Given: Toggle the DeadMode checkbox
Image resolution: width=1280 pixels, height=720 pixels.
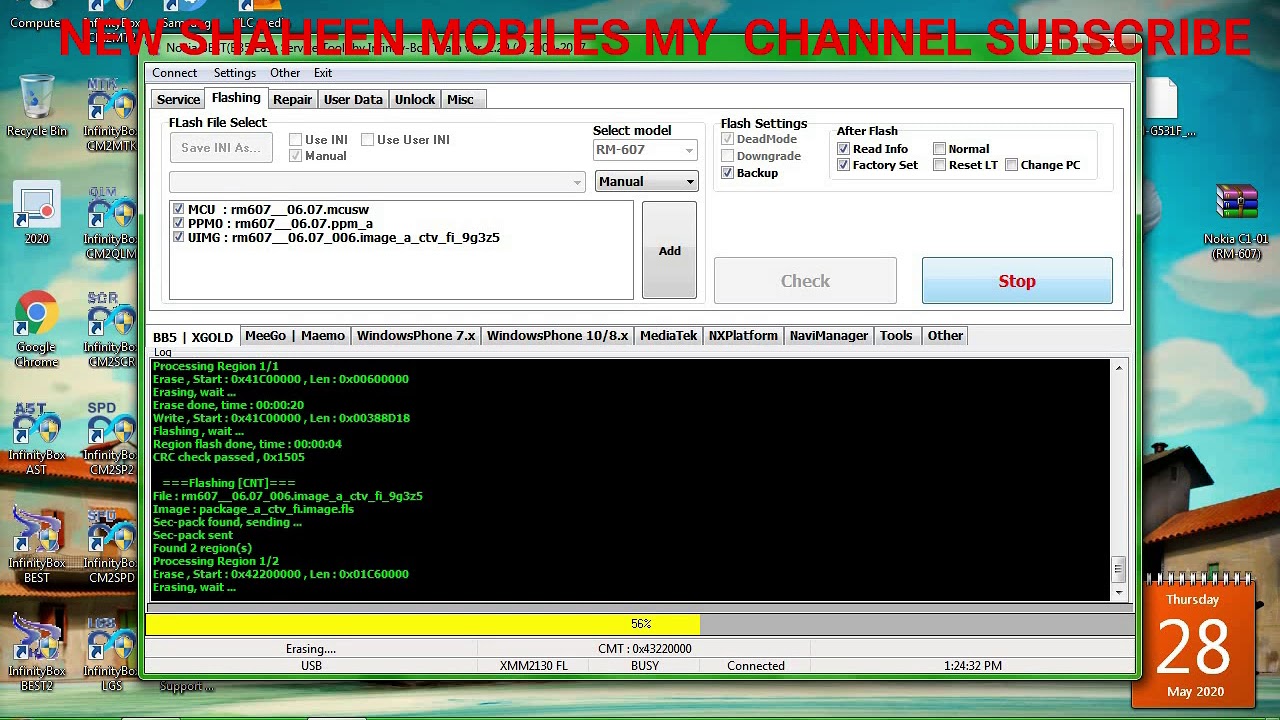Looking at the screenshot, I should click(x=727, y=139).
